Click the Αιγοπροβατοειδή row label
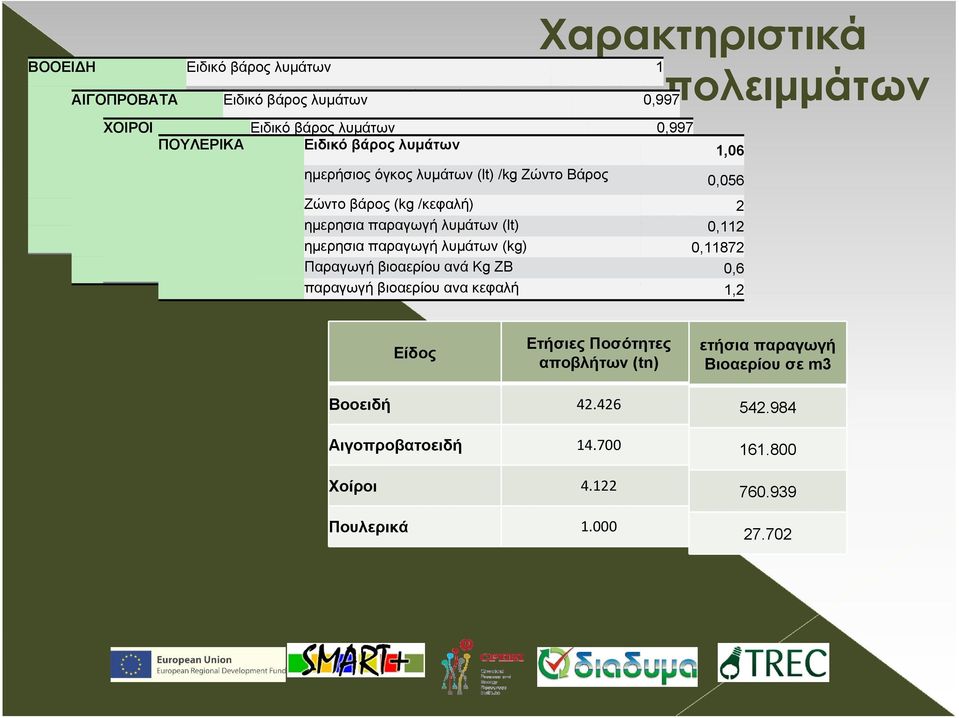Image resolution: width=959 pixels, height=718 pixels. coord(395,445)
